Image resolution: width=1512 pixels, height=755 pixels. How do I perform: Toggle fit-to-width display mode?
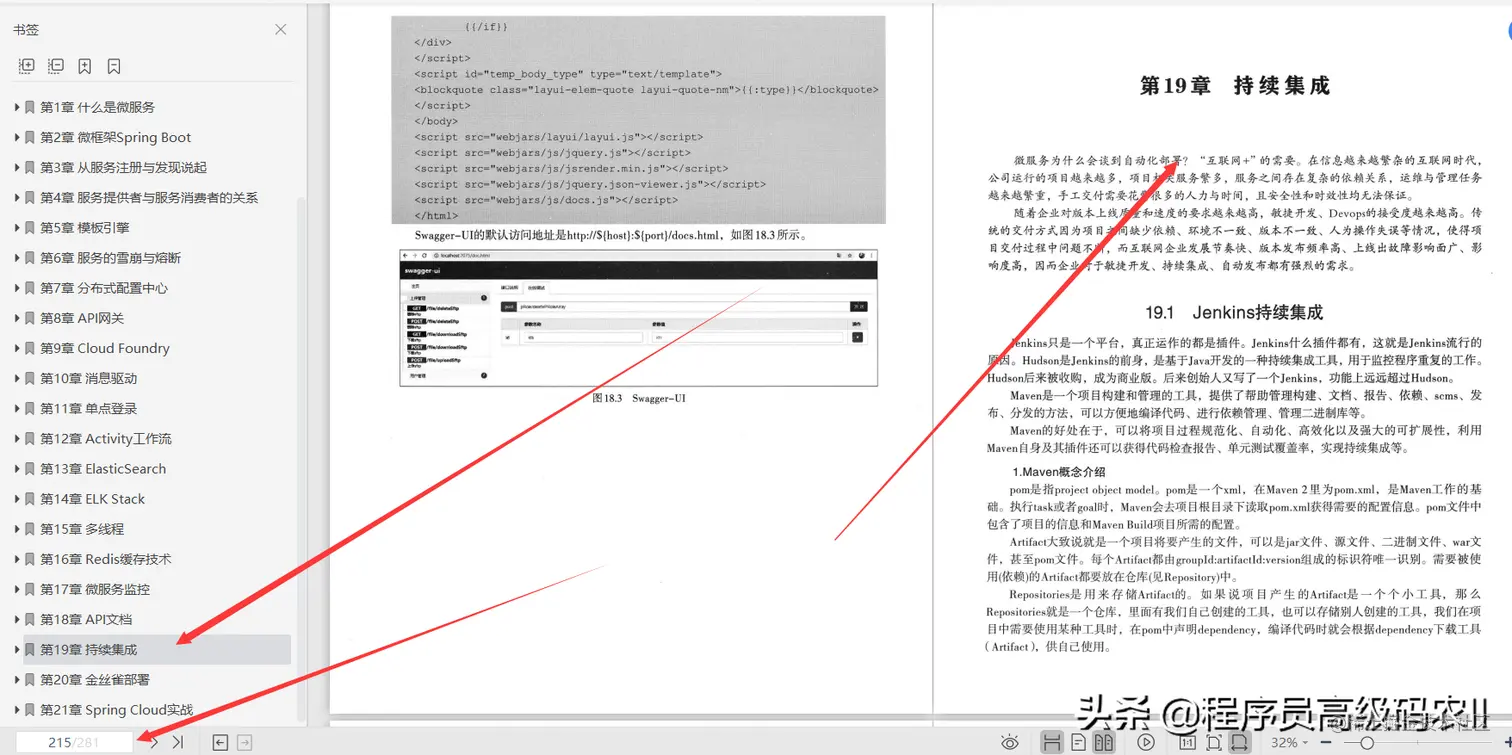pos(1241,741)
